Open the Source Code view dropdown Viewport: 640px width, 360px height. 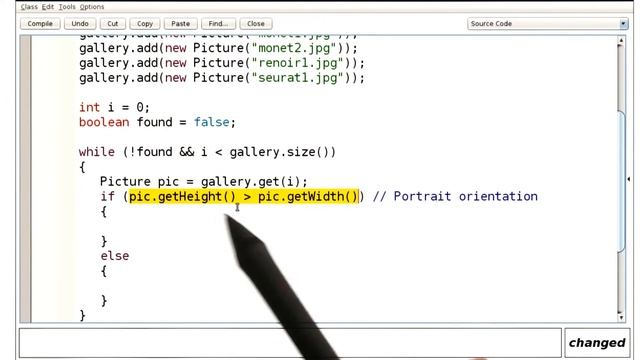pyautogui.click(x=547, y=24)
